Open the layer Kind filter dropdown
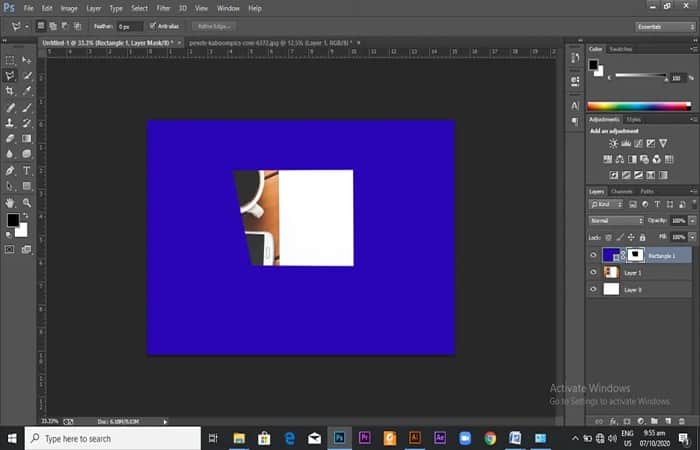The height and width of the screenshot is (450, 700). coord(606,204)
